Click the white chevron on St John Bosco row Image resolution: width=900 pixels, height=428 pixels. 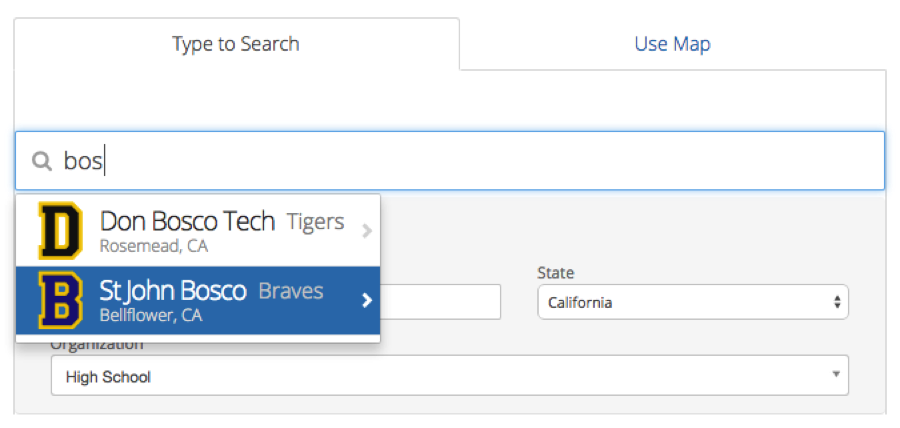(x=367, y=301)
